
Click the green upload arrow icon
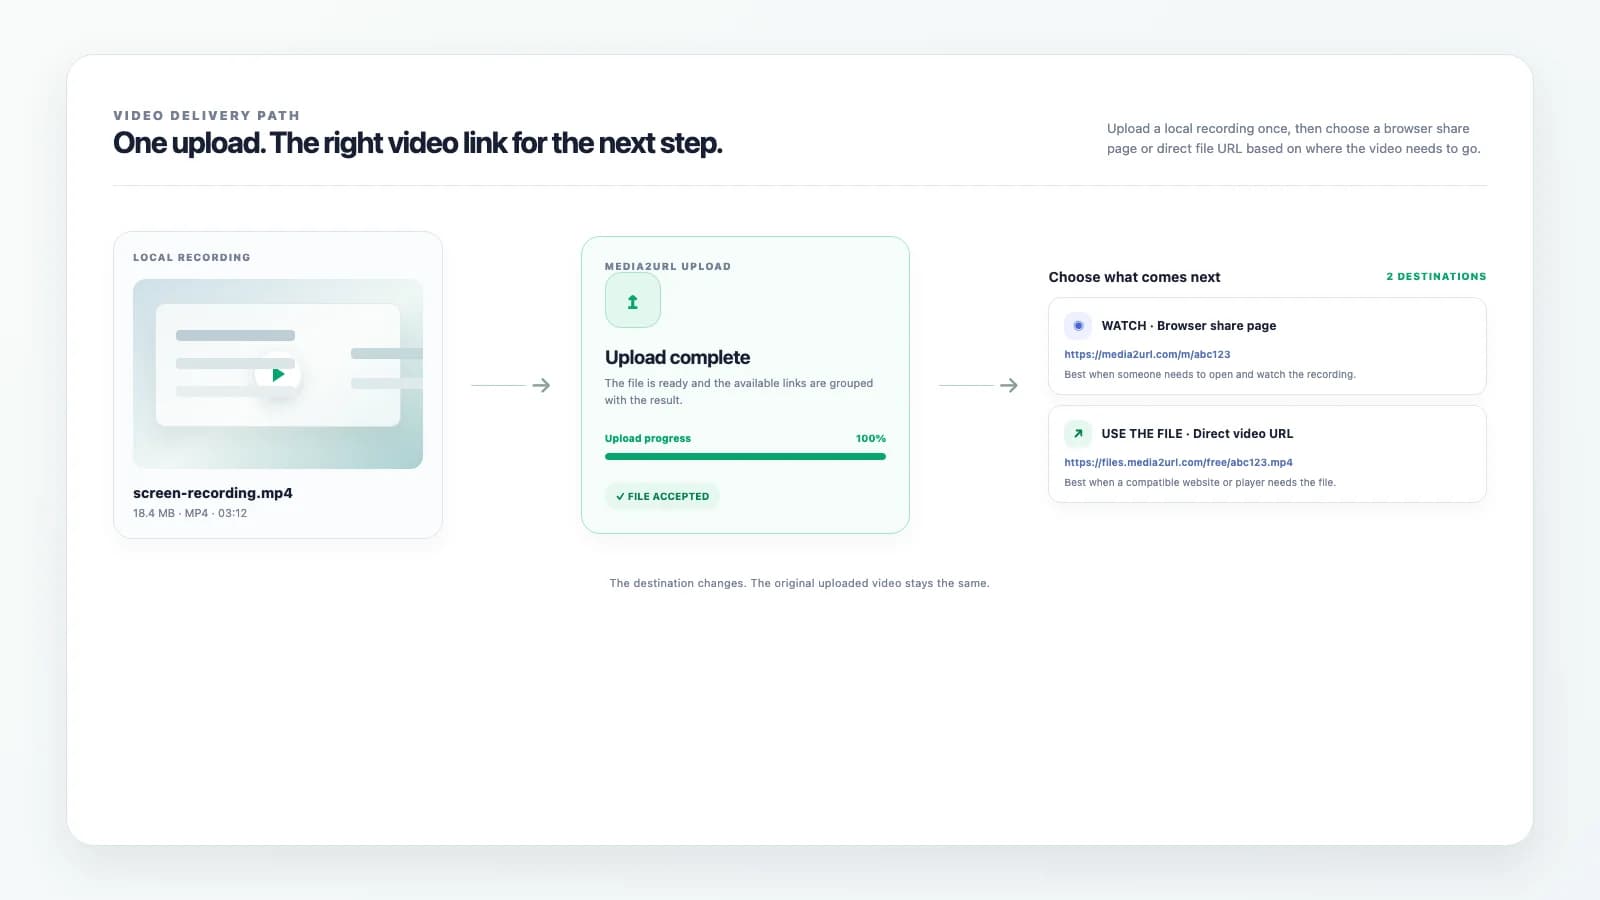(x=633, y=301)
